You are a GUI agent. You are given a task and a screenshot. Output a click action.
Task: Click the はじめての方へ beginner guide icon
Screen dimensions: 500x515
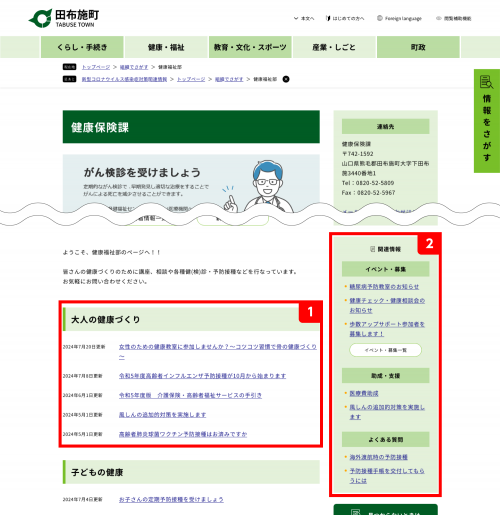pyautogui.click(x=328, y=18)
